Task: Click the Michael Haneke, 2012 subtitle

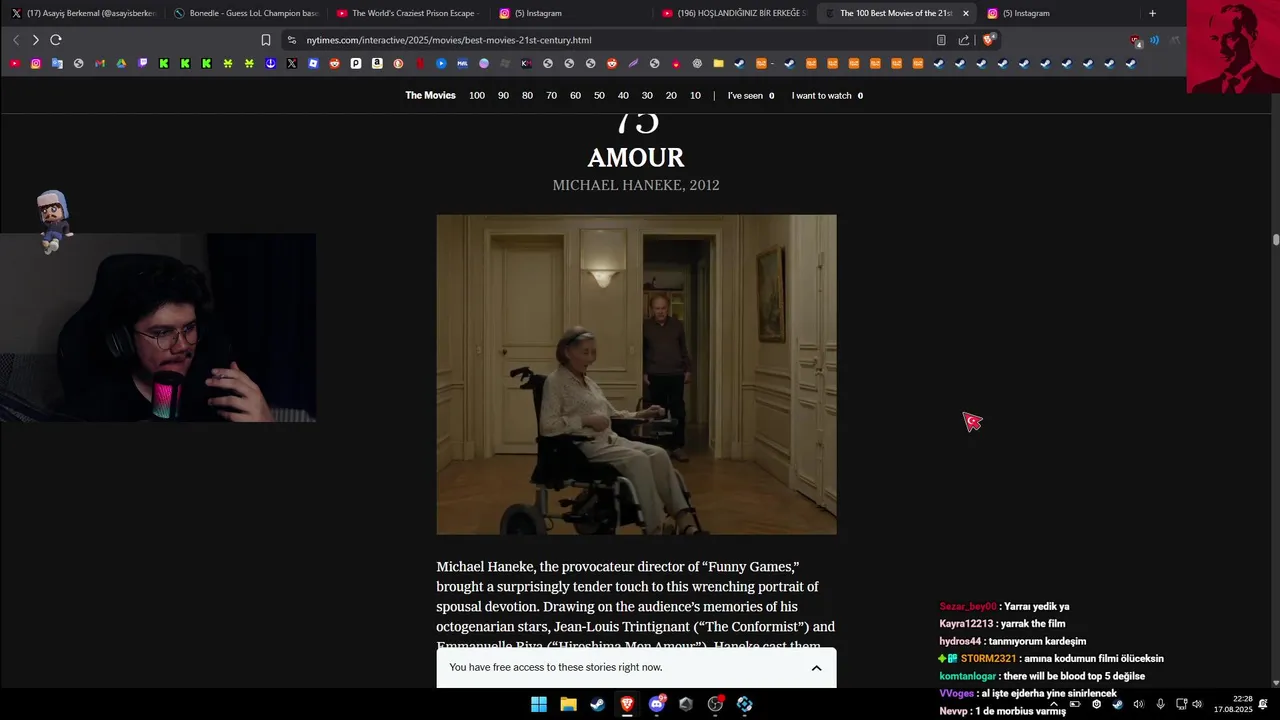Action: (x=636, y=185)
